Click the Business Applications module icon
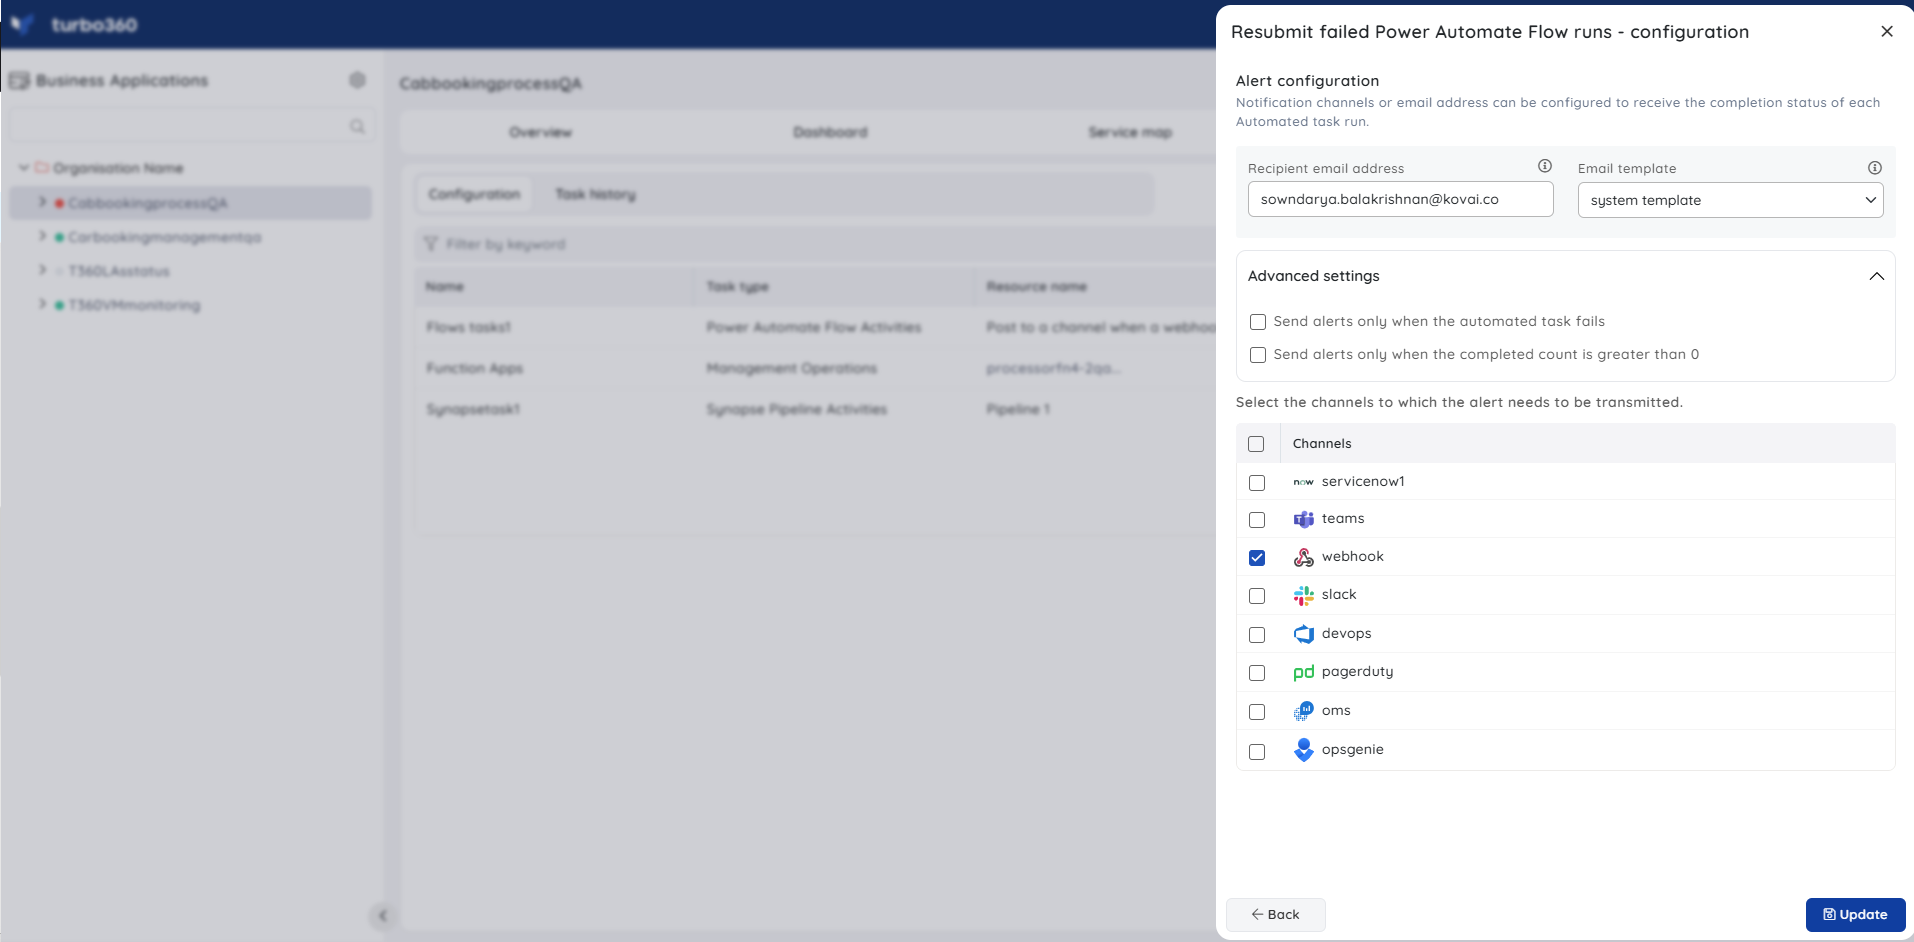Image resolution: width=1914 pixels, height=942 pixels. click(x=19, y=80)
